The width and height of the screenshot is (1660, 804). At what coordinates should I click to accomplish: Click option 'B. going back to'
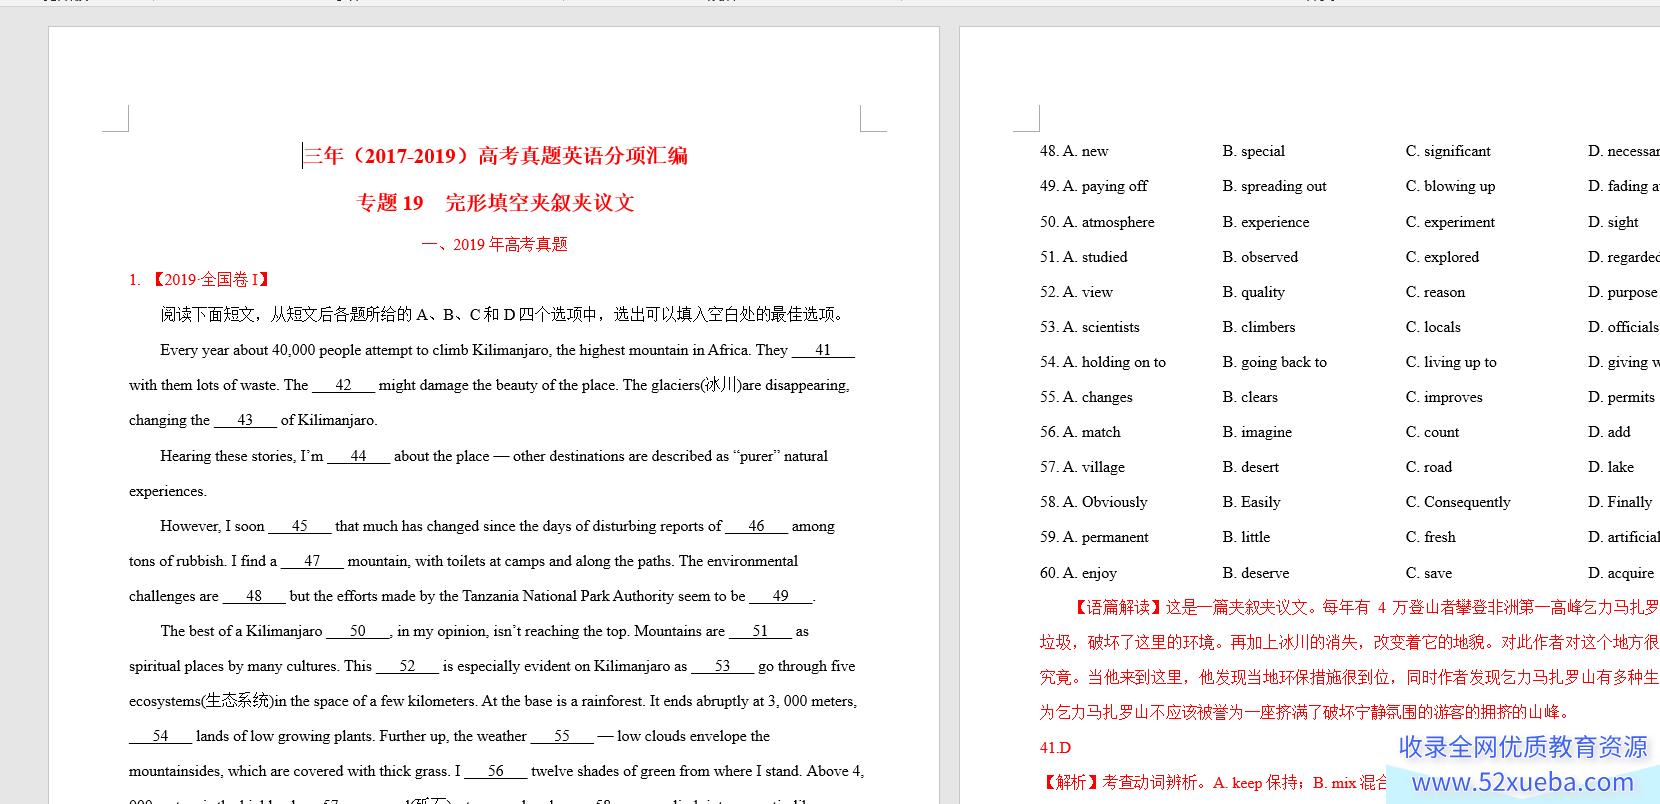pyautogui.click(x=1275, y=362)
